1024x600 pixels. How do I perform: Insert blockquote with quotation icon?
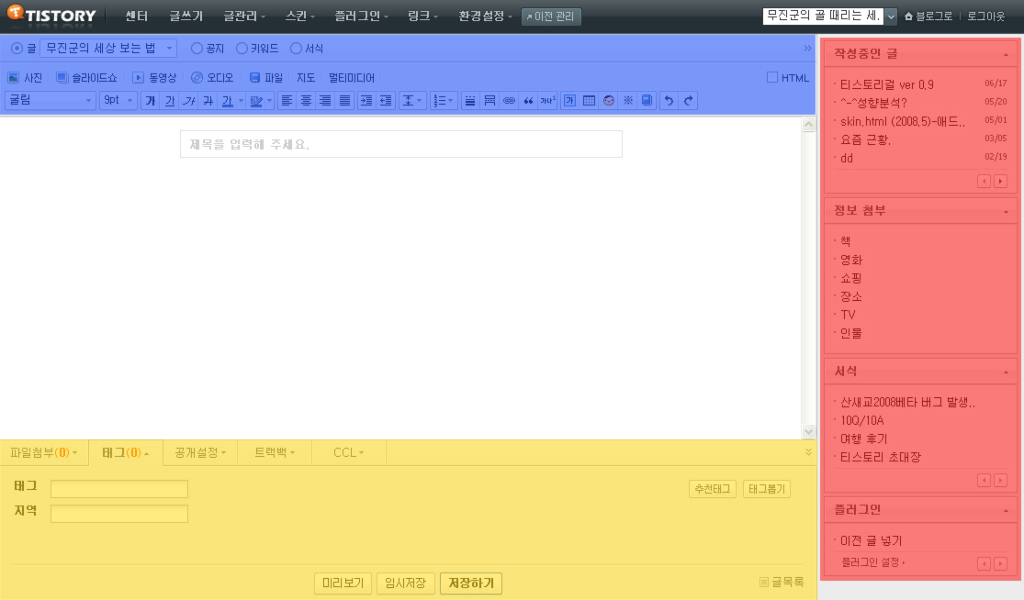[528, 101]
